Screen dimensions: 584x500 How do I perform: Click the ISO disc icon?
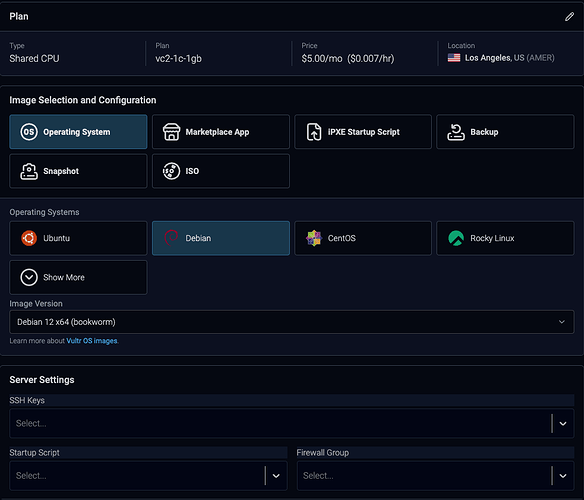[x=171, y=171]
